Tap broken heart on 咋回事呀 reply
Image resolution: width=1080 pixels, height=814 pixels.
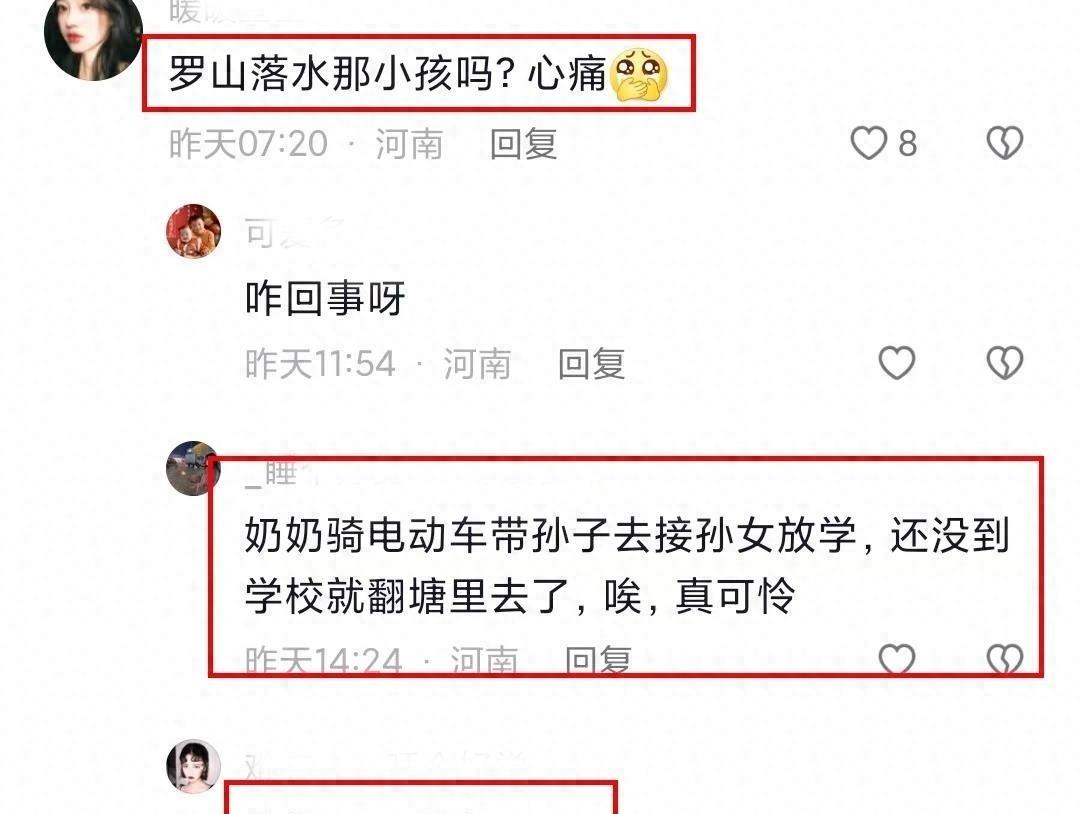[x=1005, y=363]
